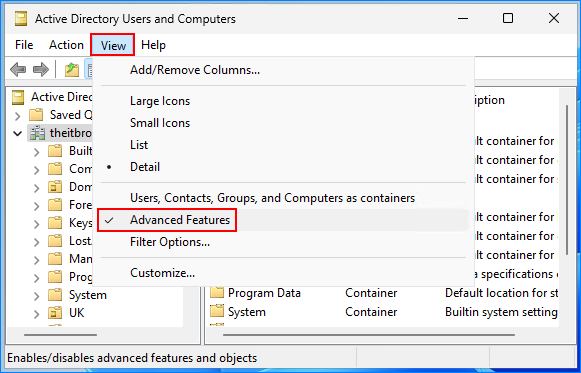Expand the Man folder node chevron
This screenshot has width=581, height=373.
36,260
